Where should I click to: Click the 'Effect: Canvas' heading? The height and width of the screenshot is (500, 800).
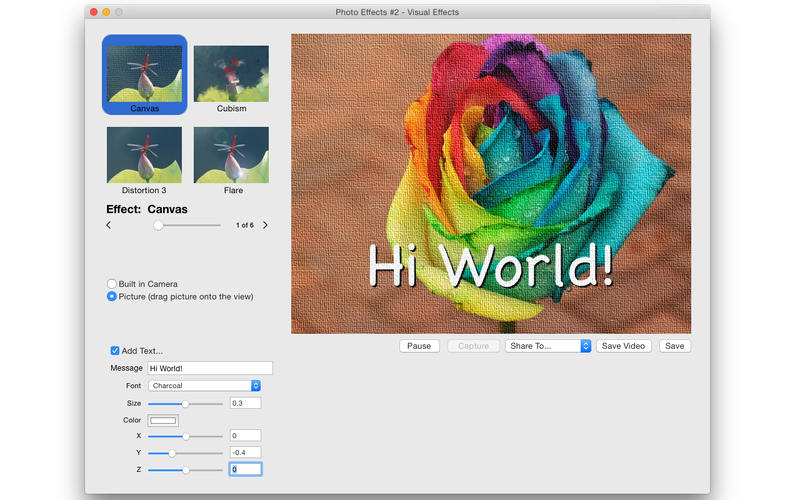tap(147, 209)
